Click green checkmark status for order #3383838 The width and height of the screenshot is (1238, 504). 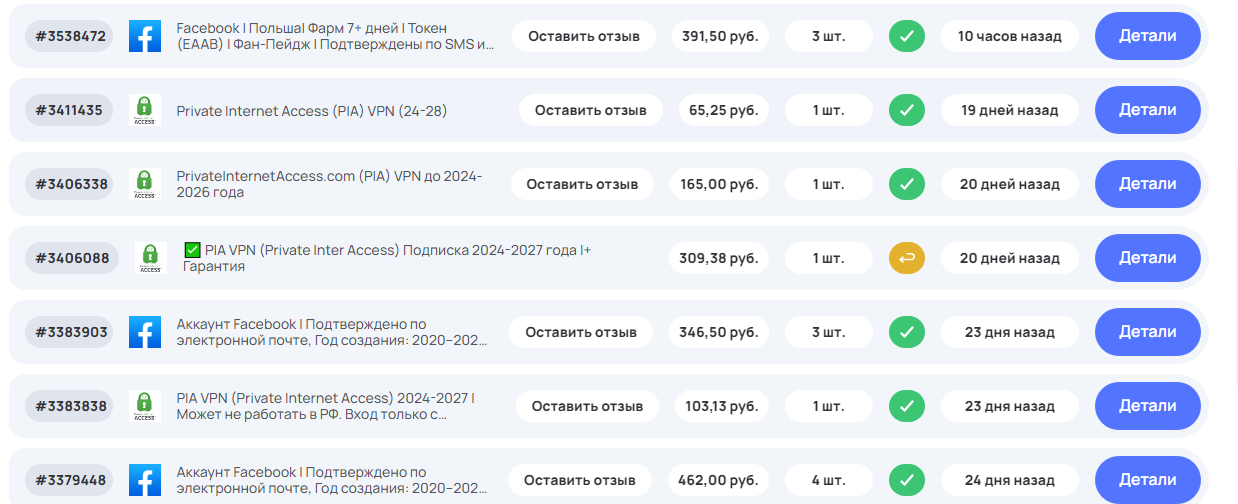(x=907, y=406)
